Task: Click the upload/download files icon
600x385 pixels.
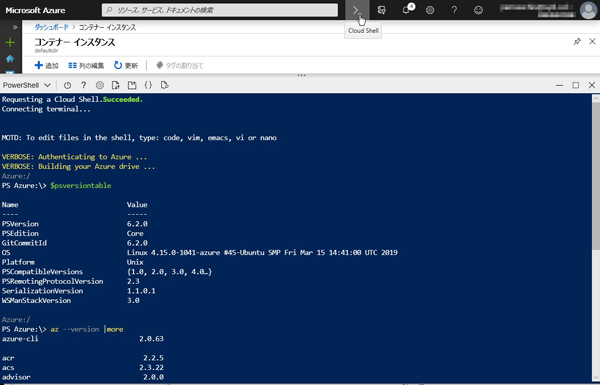Action: tap(116, 85)
